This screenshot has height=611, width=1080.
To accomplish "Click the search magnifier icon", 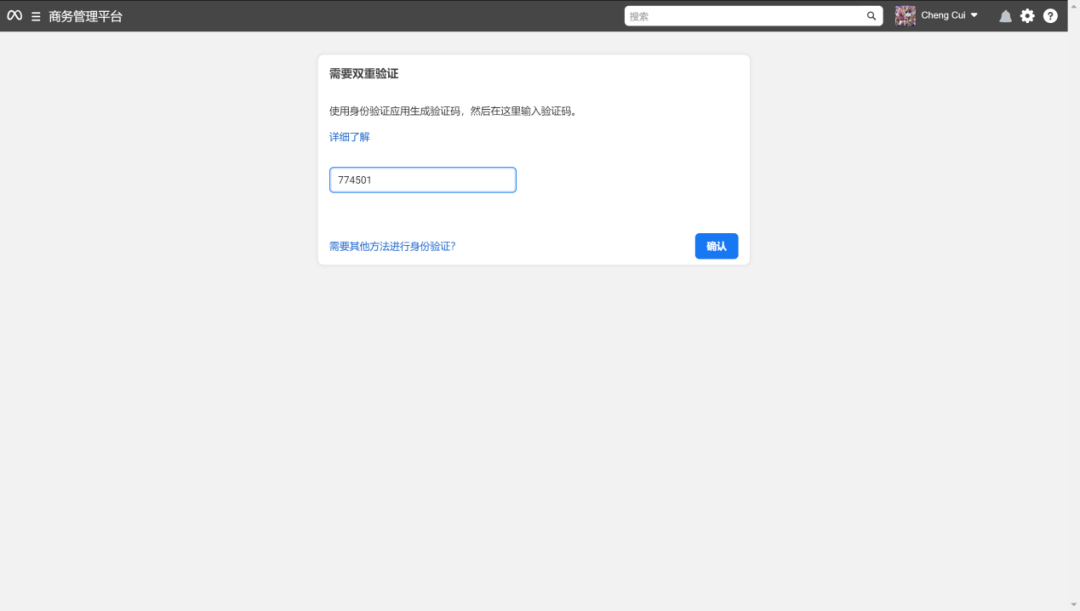I will point(871,15).
